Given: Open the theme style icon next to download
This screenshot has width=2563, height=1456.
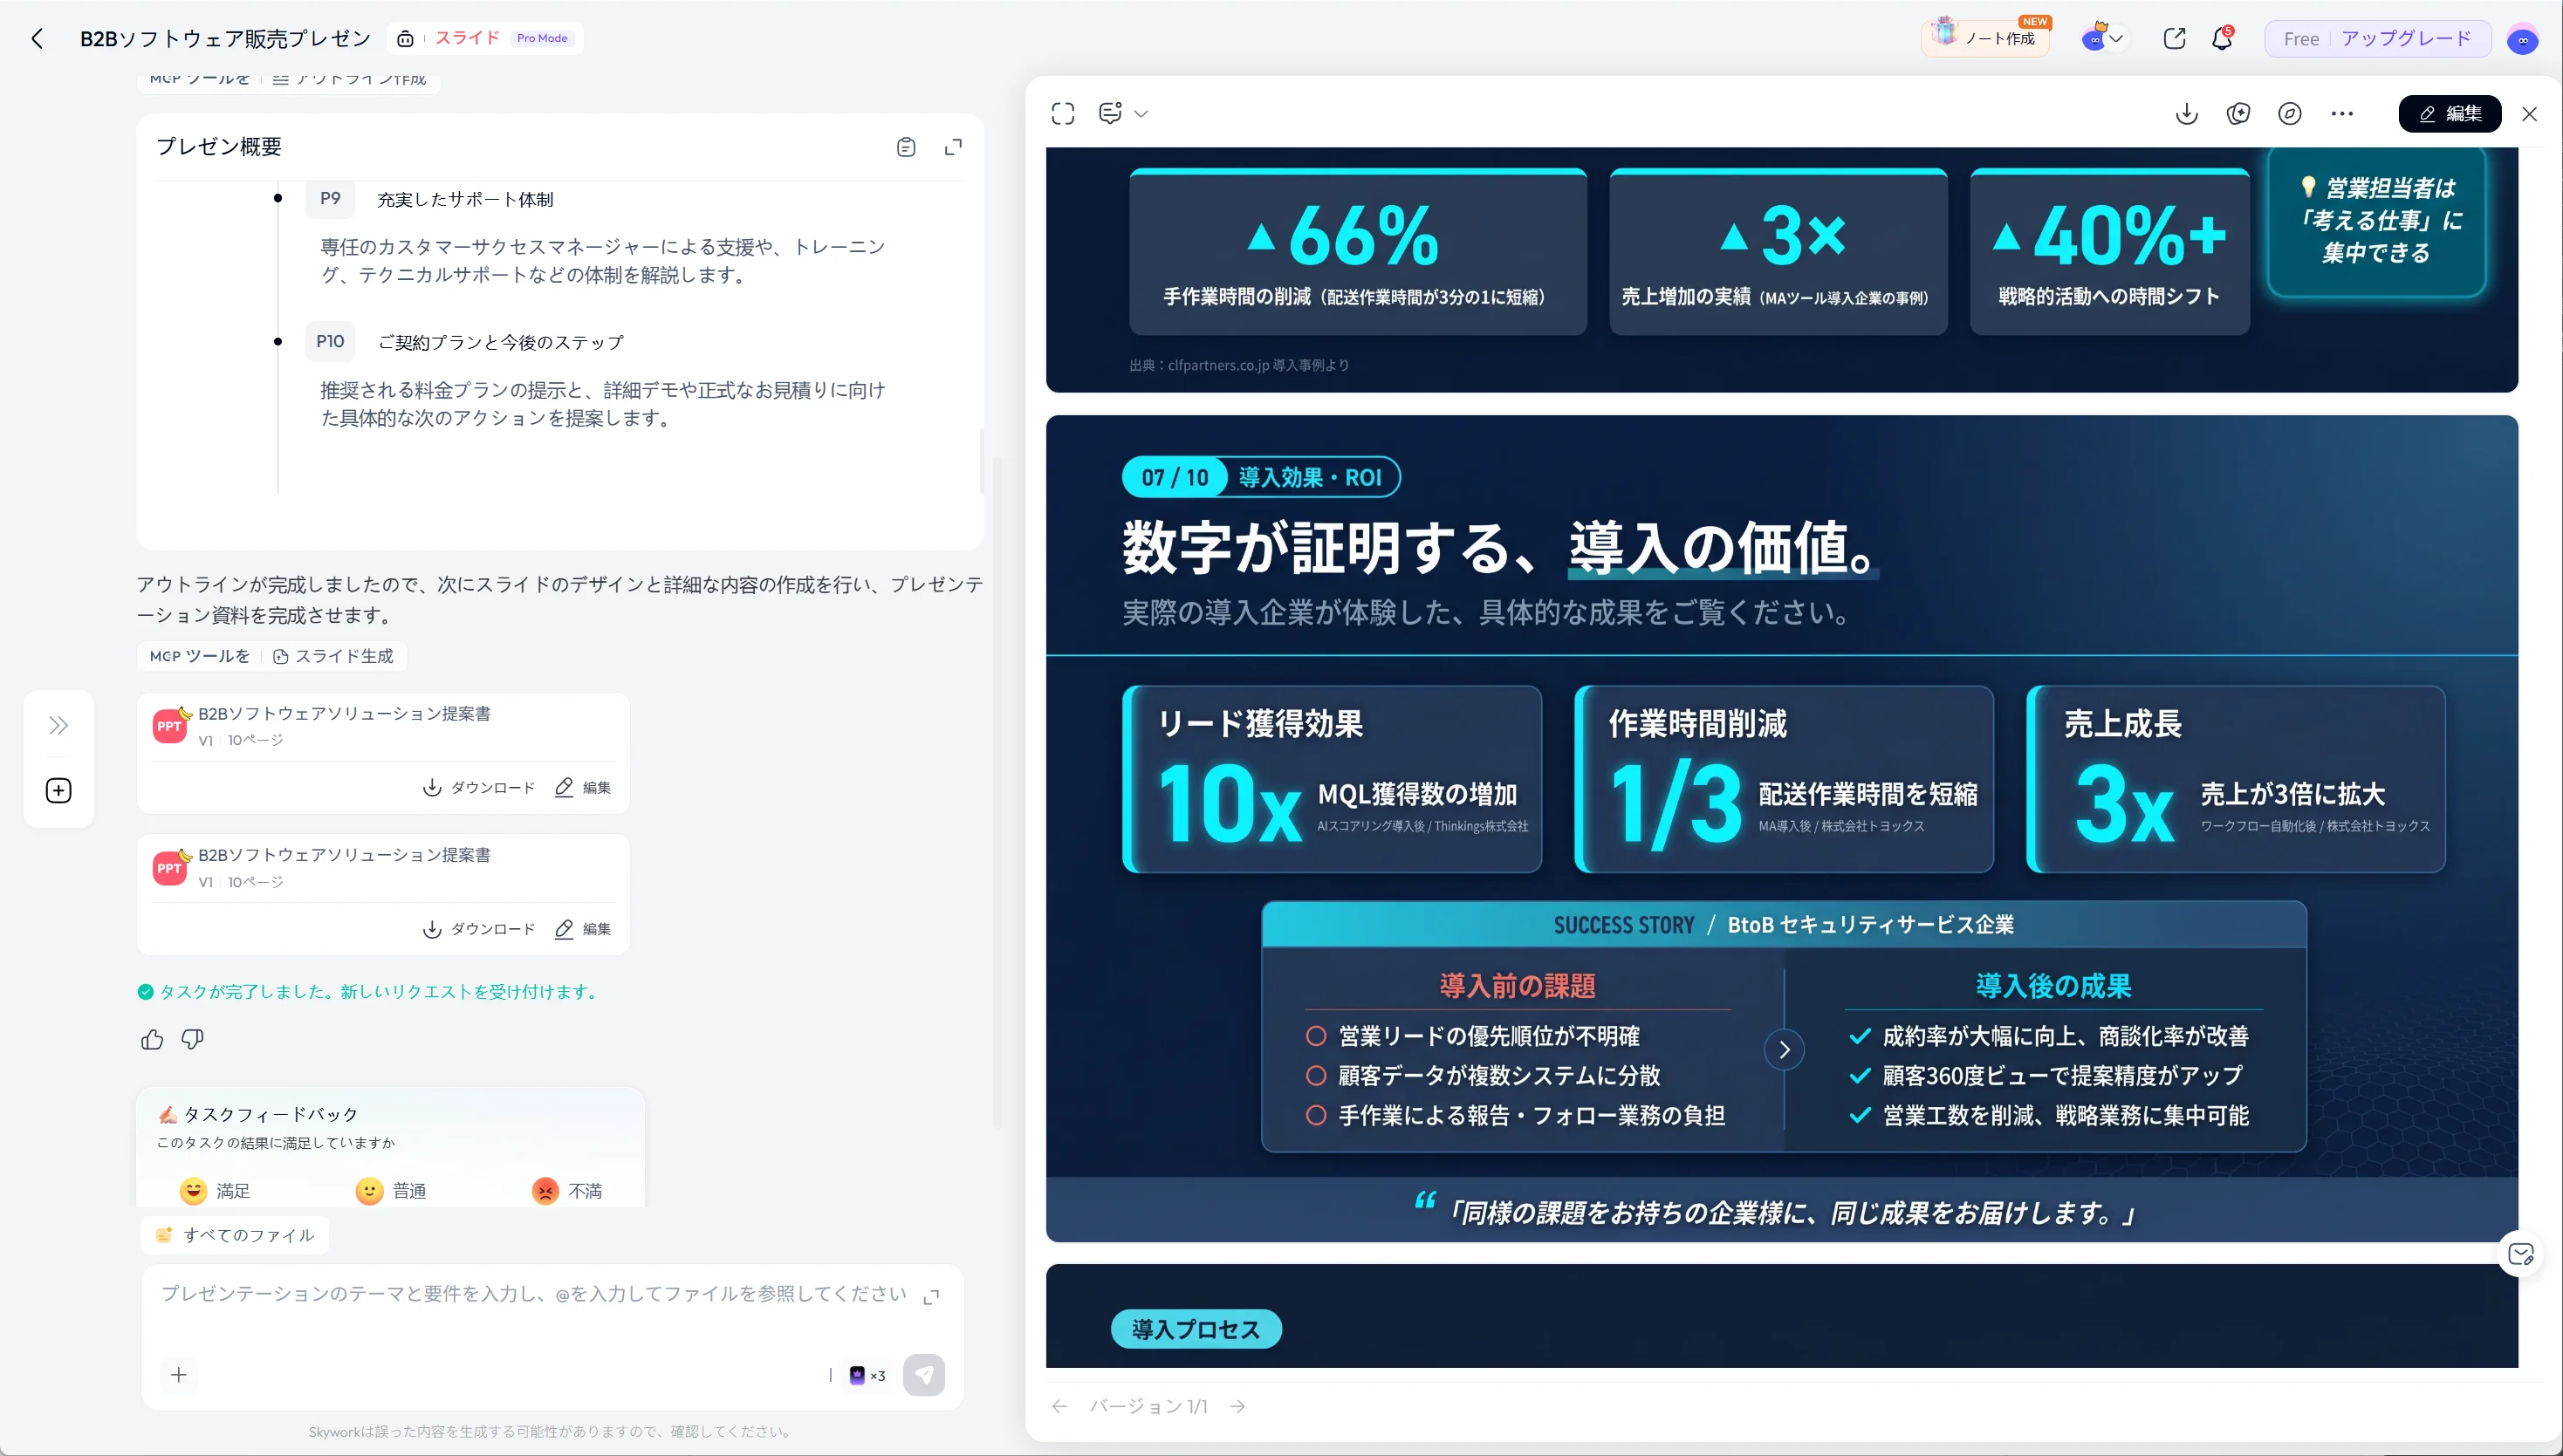Looking at the screenshot, I should tap(2239, 113).
